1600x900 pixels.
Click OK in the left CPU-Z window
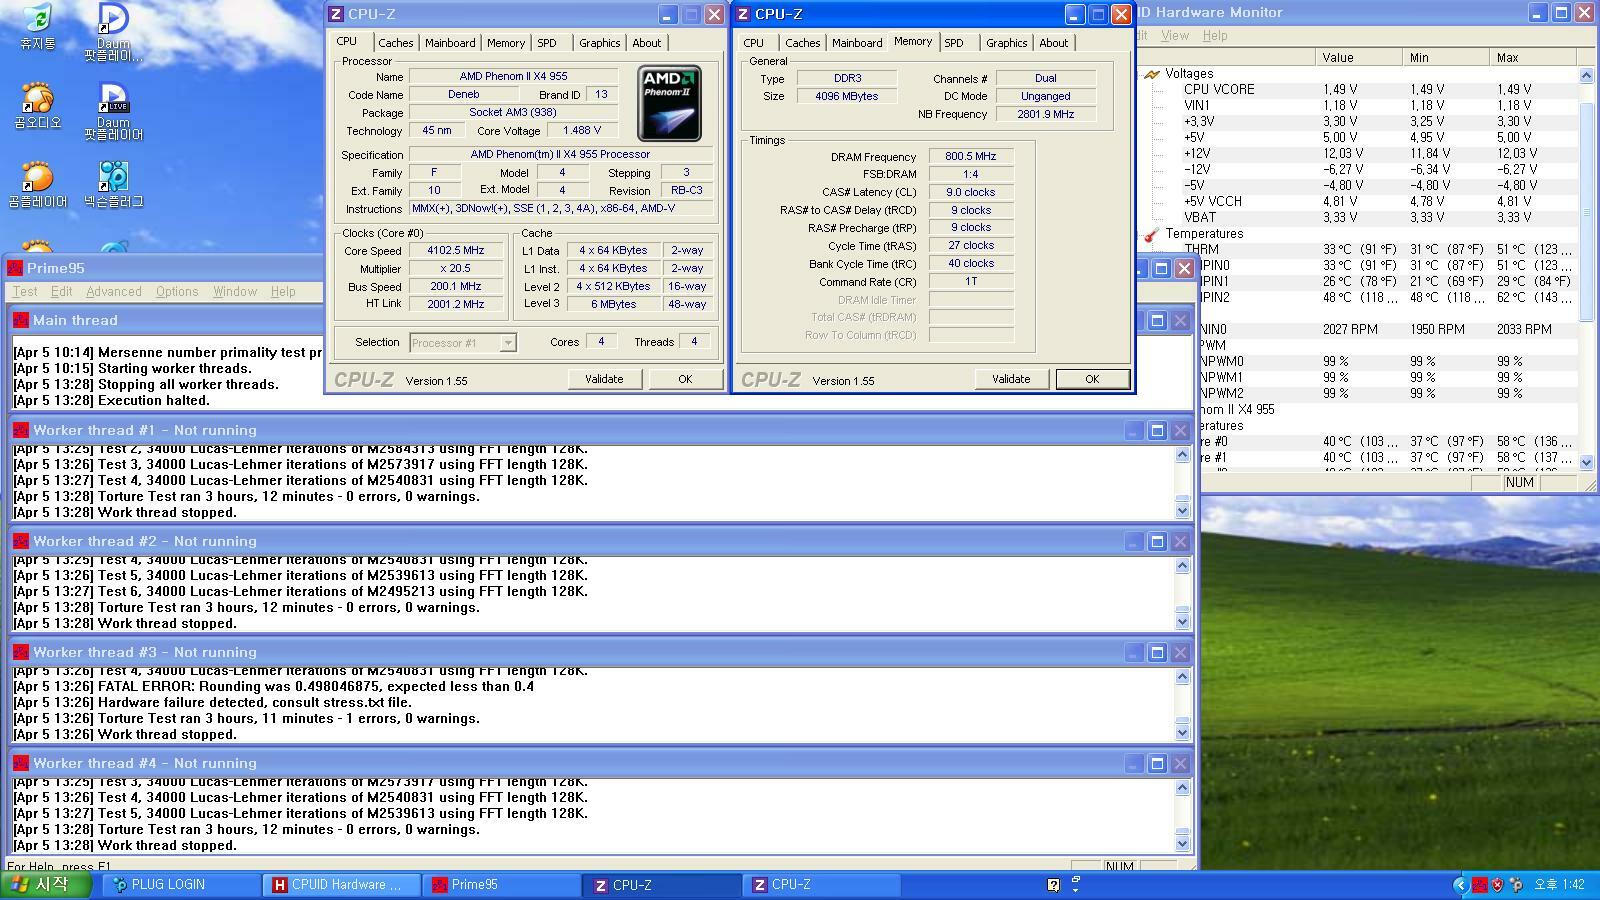(685, 379)
